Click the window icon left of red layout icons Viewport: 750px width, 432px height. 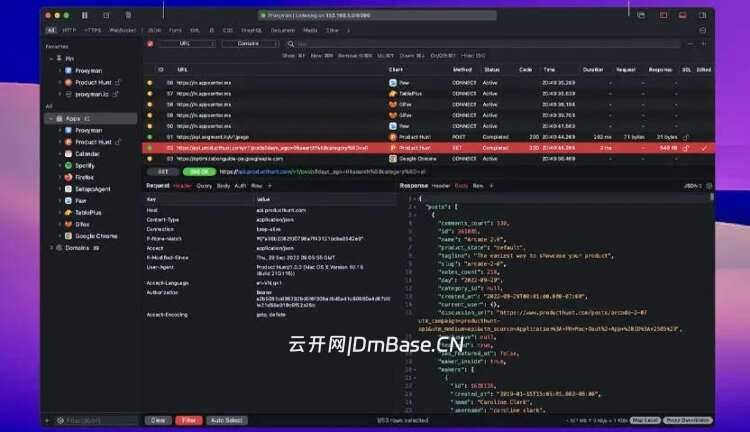(x=641, y=15)
